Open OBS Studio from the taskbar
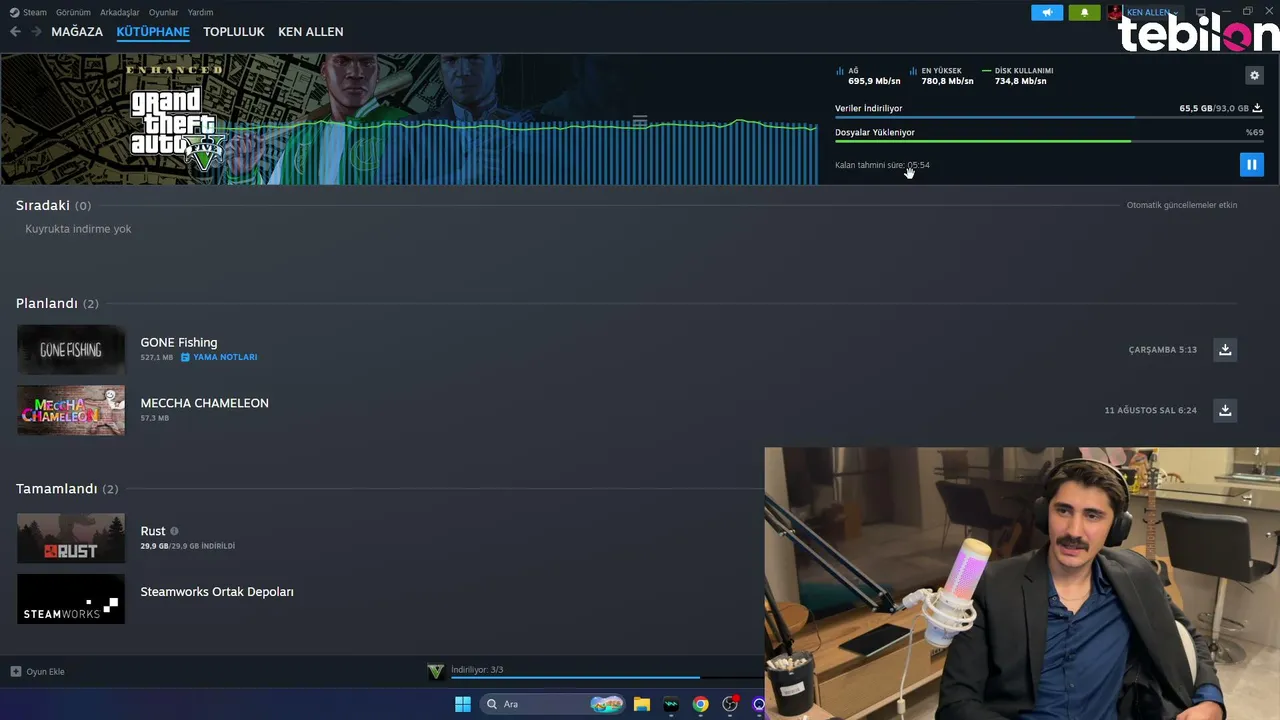The width and height of the screenshot is (1280, 720). tap(730, 704)
